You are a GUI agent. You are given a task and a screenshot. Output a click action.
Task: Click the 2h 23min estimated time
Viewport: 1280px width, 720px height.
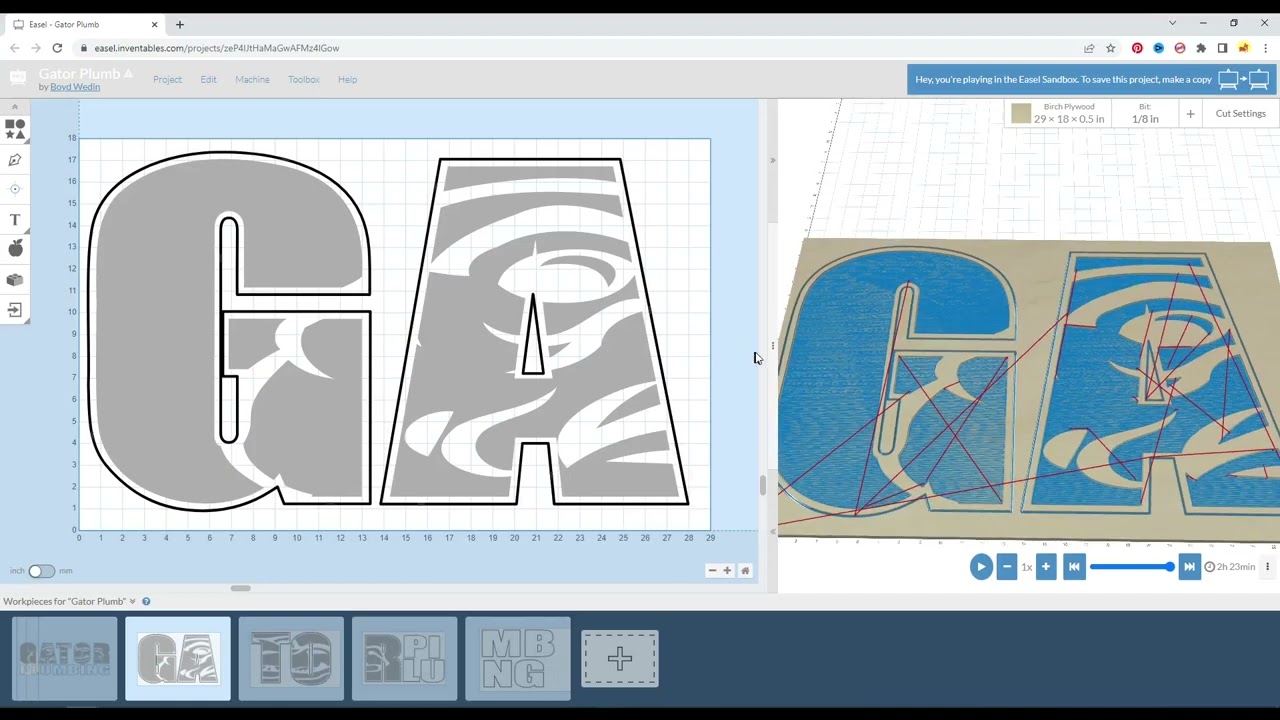[1229, 567]
